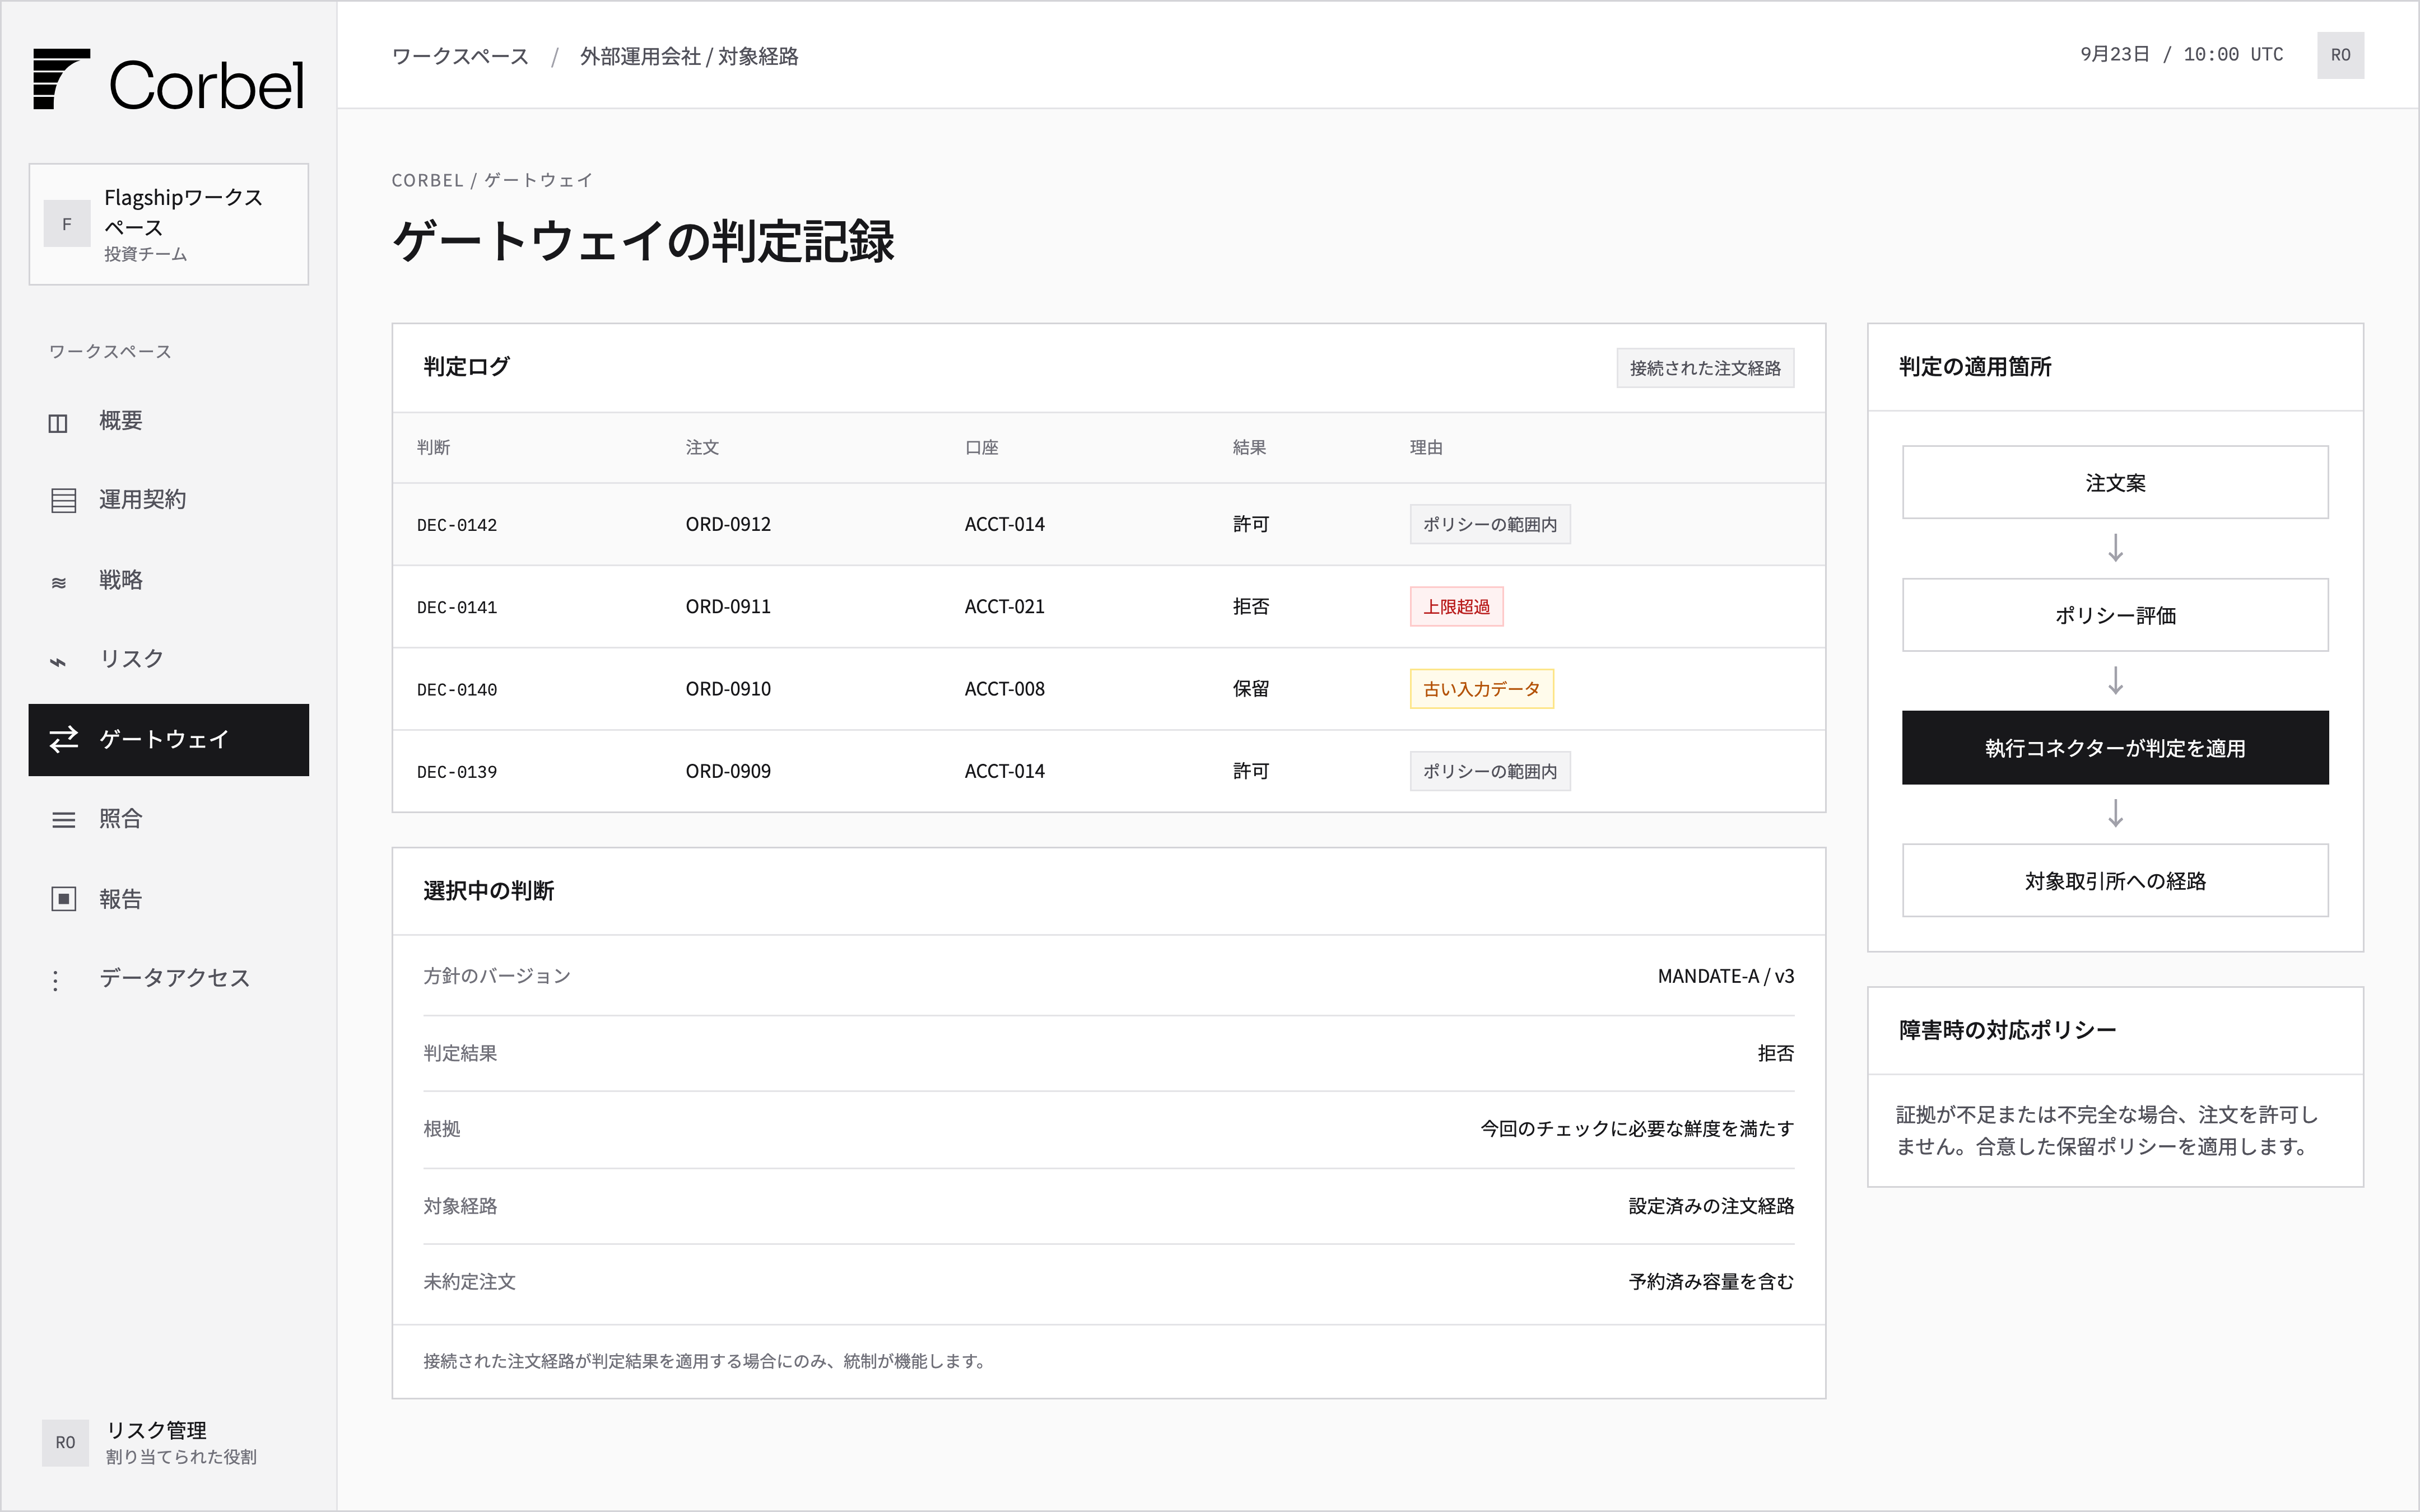Viewport: 2420px width, 1512px height.
Task: Go to 概要 in the sidebar
Action: click(168, 421)
